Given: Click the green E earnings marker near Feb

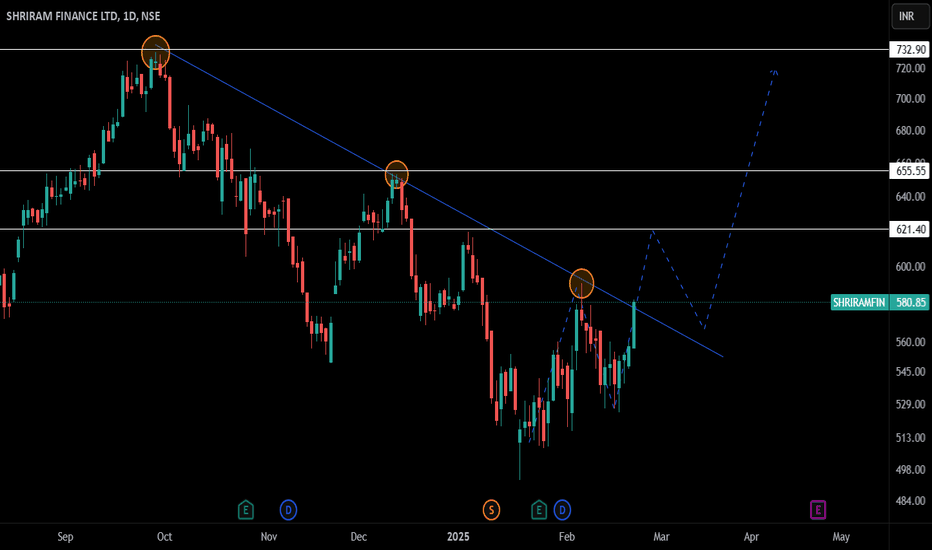Looking at the screenshot, I should 539,510.
